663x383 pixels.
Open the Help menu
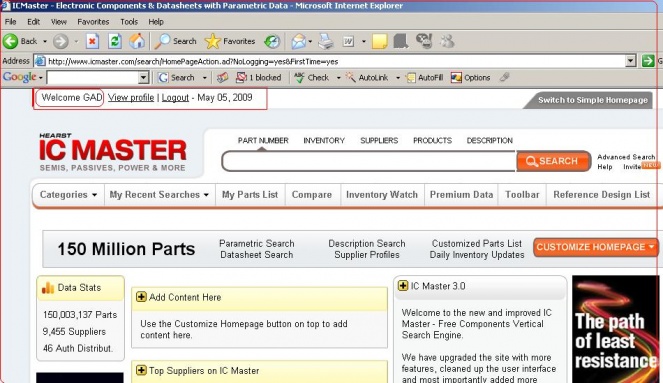coord(156,22)
